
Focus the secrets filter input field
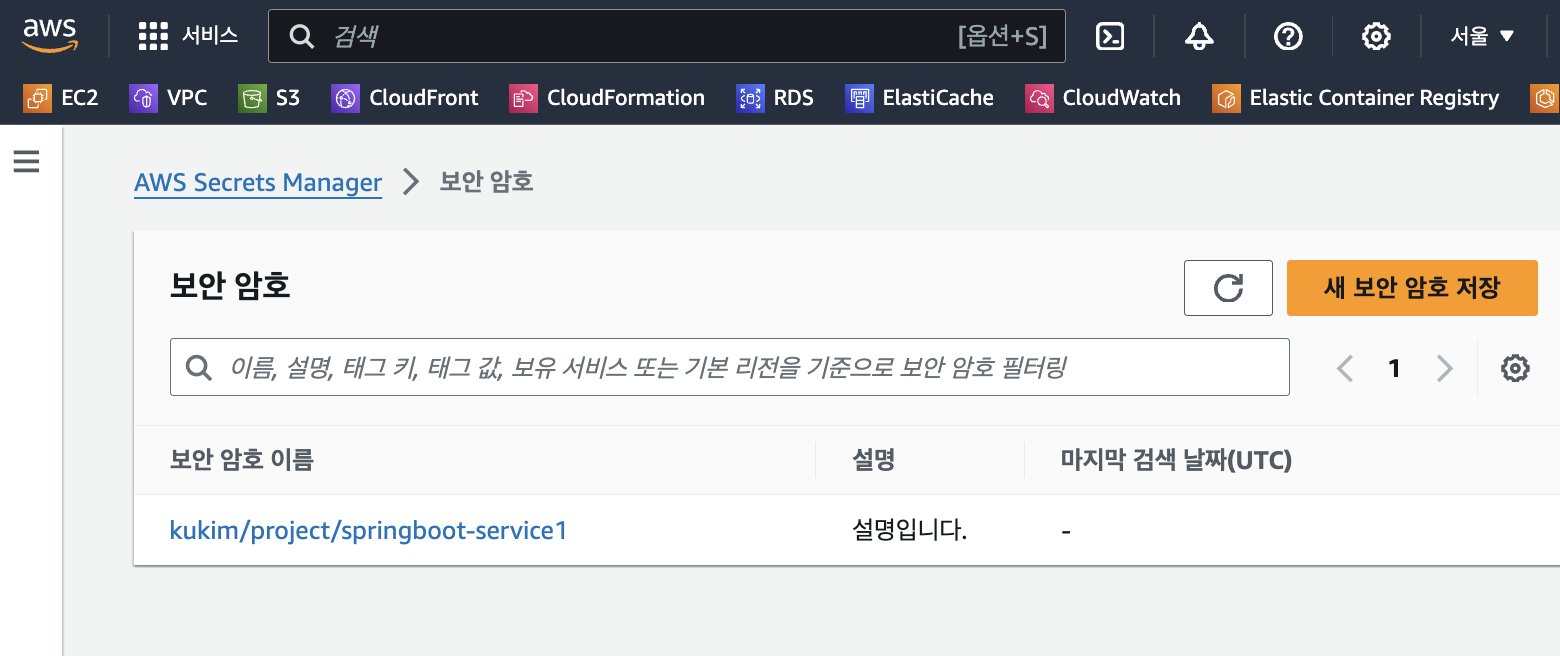click(x=730, y=367)
